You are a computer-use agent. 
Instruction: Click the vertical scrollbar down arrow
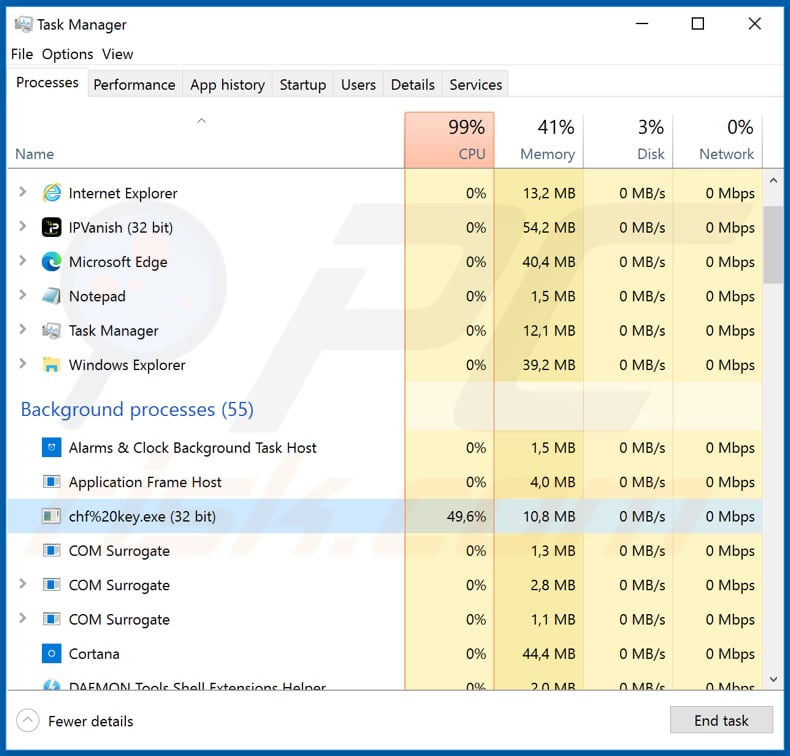(773, 679)
